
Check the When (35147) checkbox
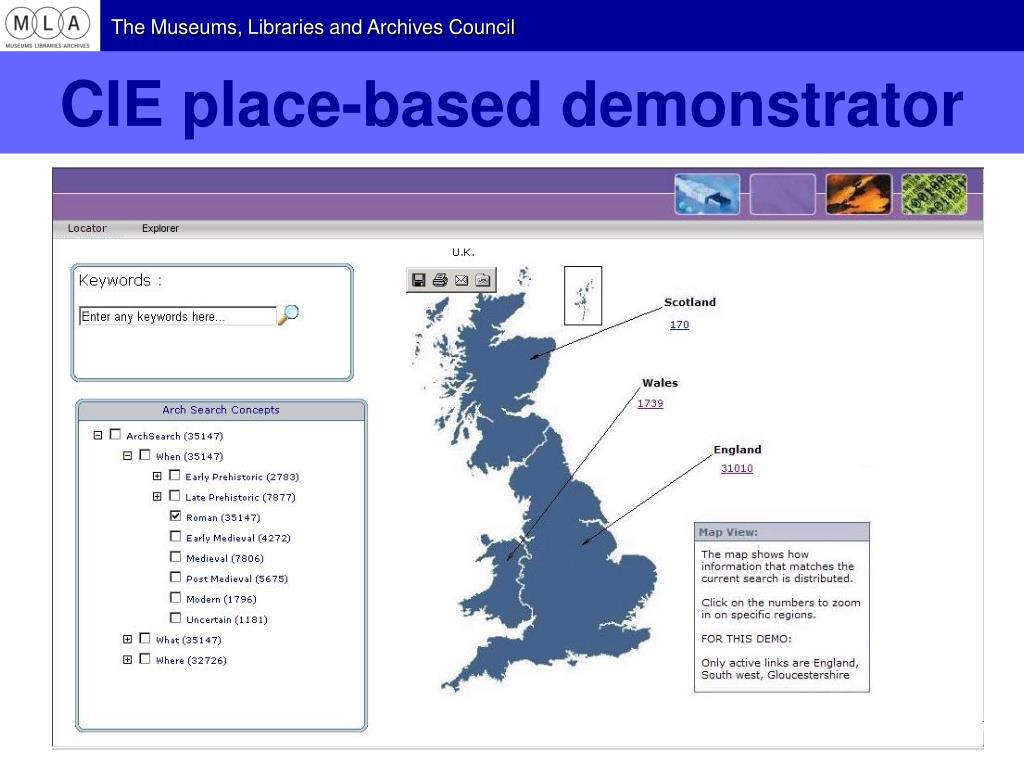(145, 455)
